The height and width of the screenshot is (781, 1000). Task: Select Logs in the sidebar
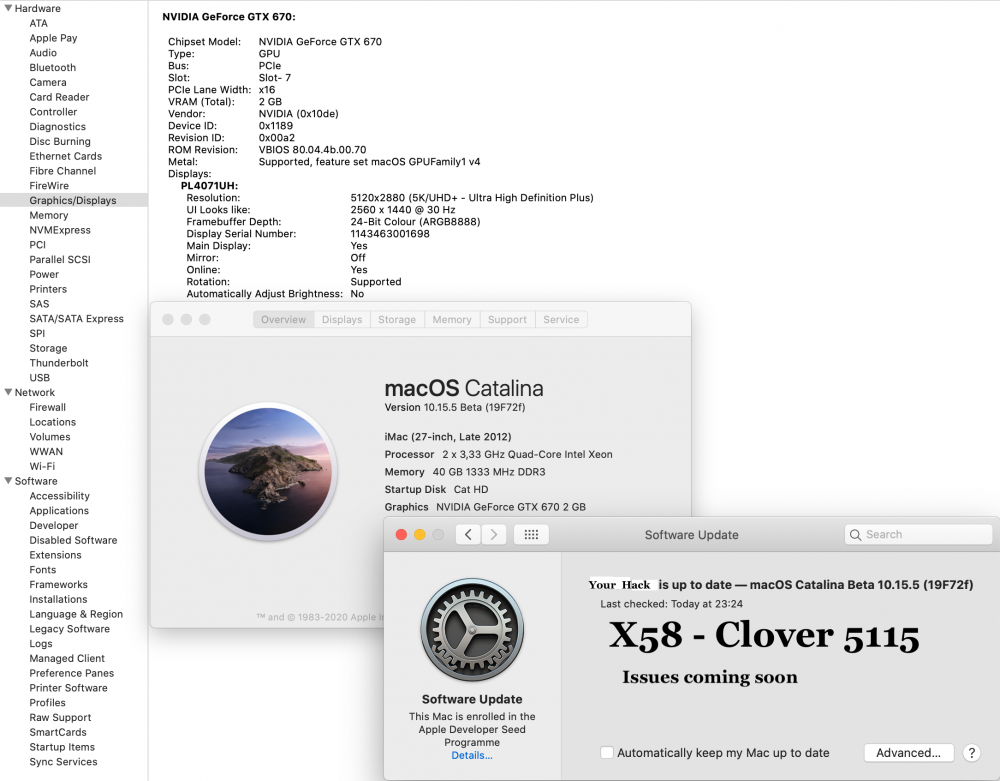click(x=41, y=643)
